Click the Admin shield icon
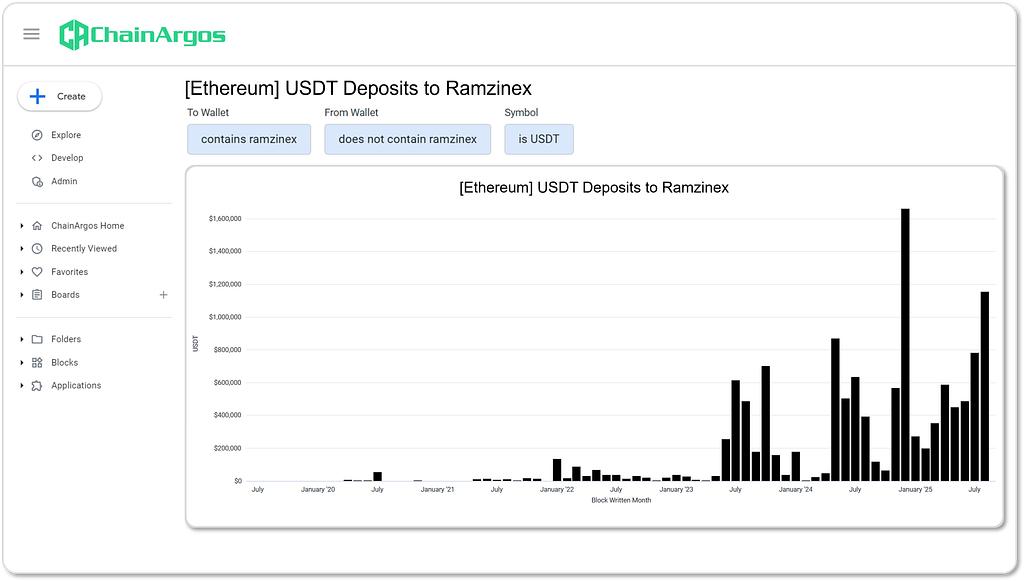The width and height of the screenshot is (1024, 581). pyautogui.click(x=37, y=181)
